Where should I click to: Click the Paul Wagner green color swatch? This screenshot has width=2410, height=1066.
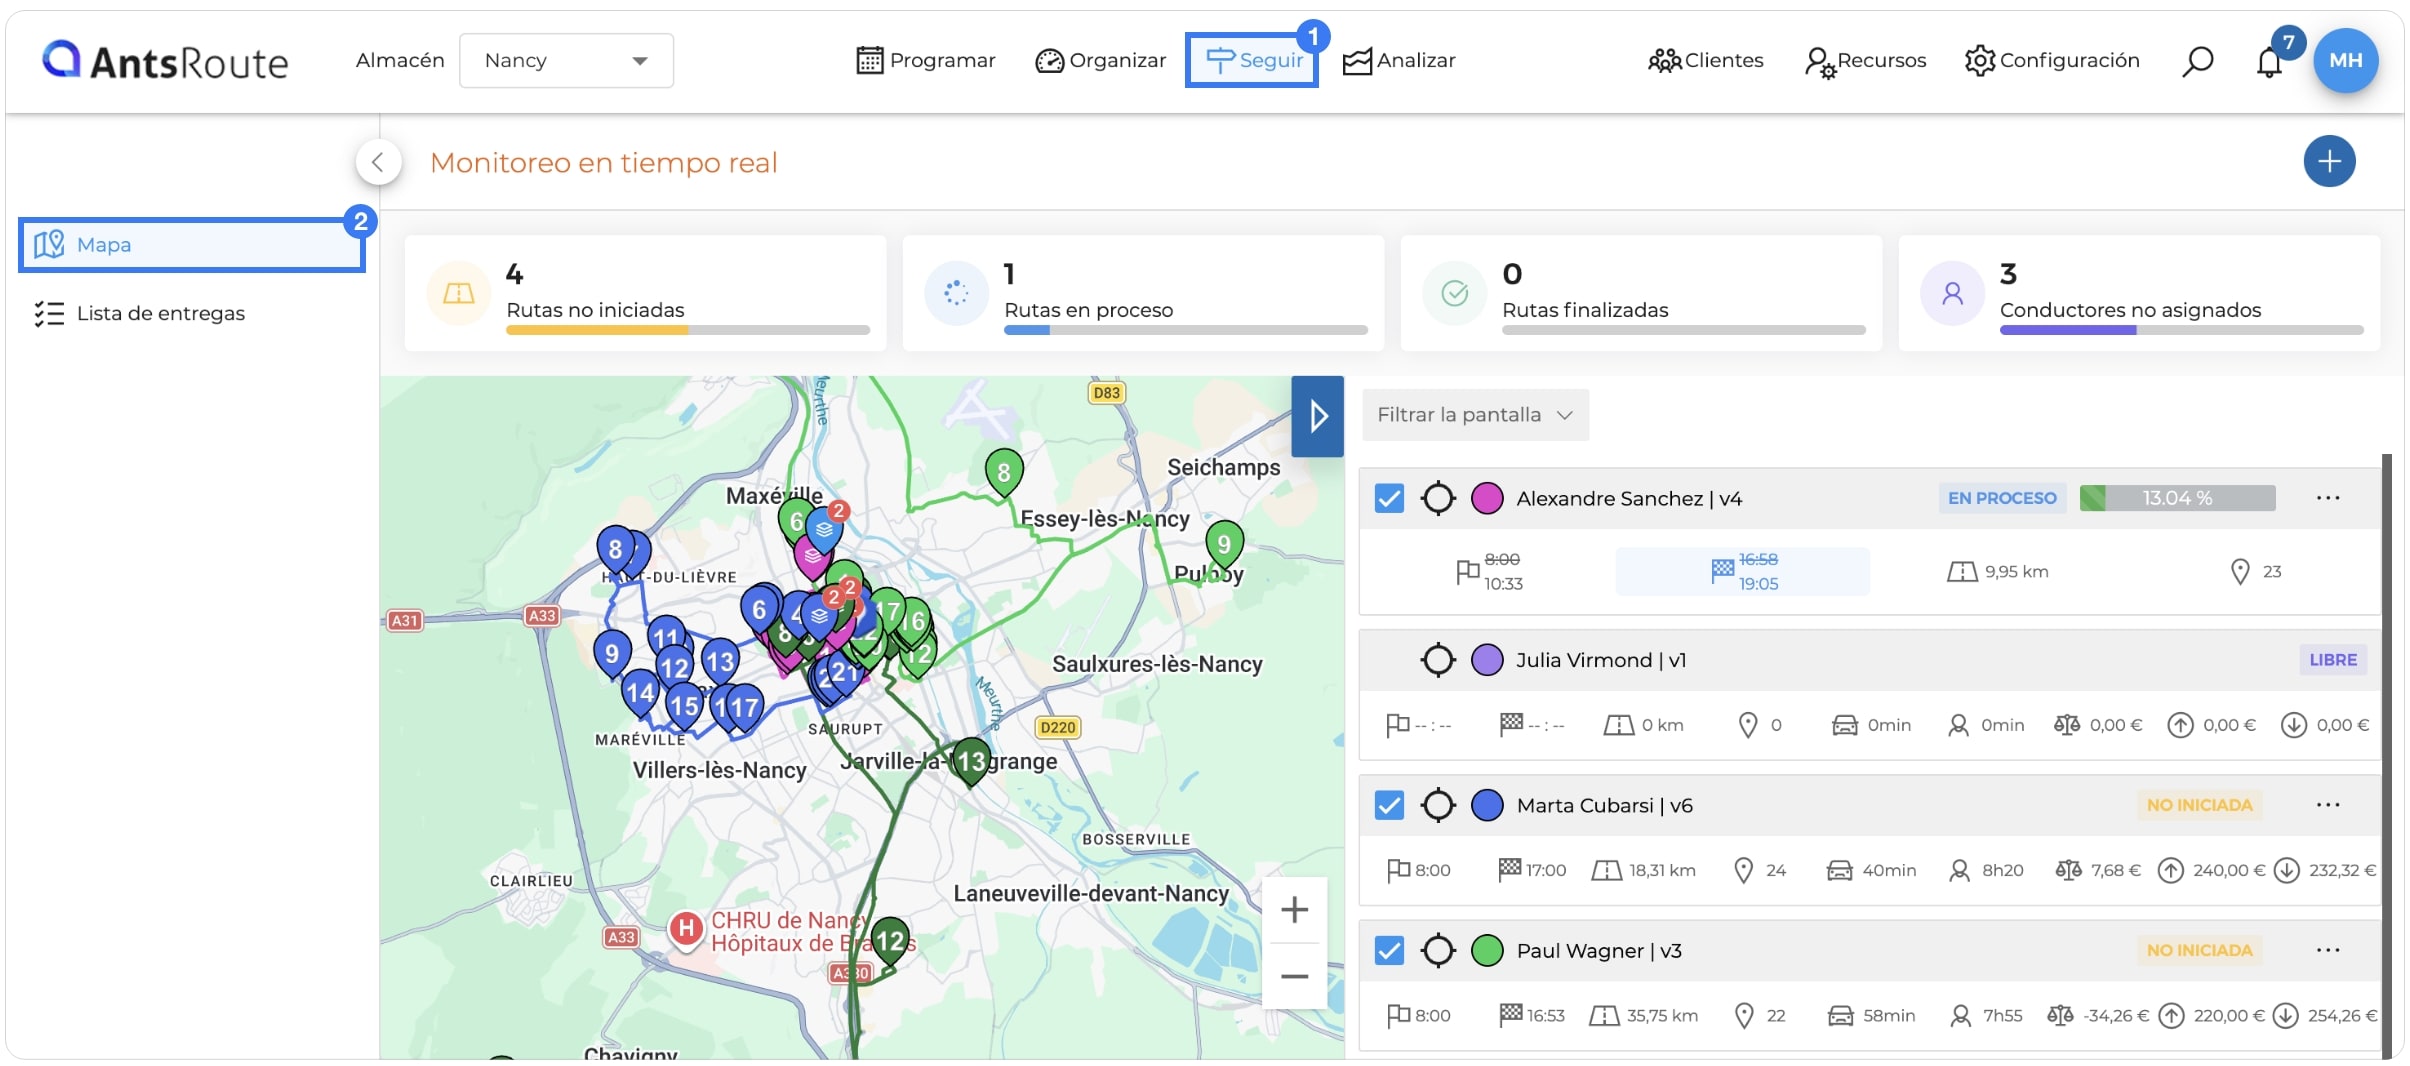[1487, 950]
